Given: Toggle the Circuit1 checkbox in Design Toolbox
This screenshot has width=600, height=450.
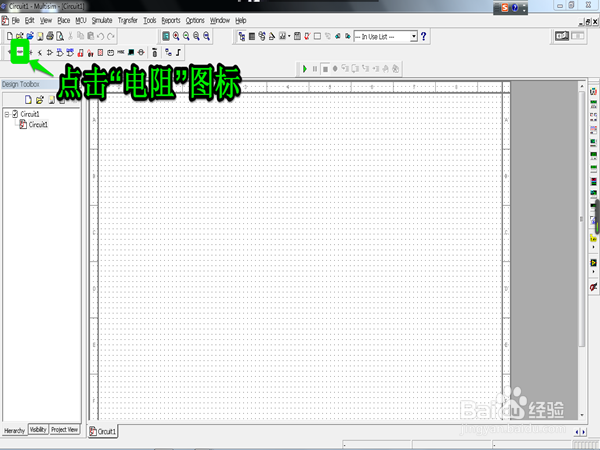Looking at the screenshot, I should pyautogui.click(x=15, y=114).
